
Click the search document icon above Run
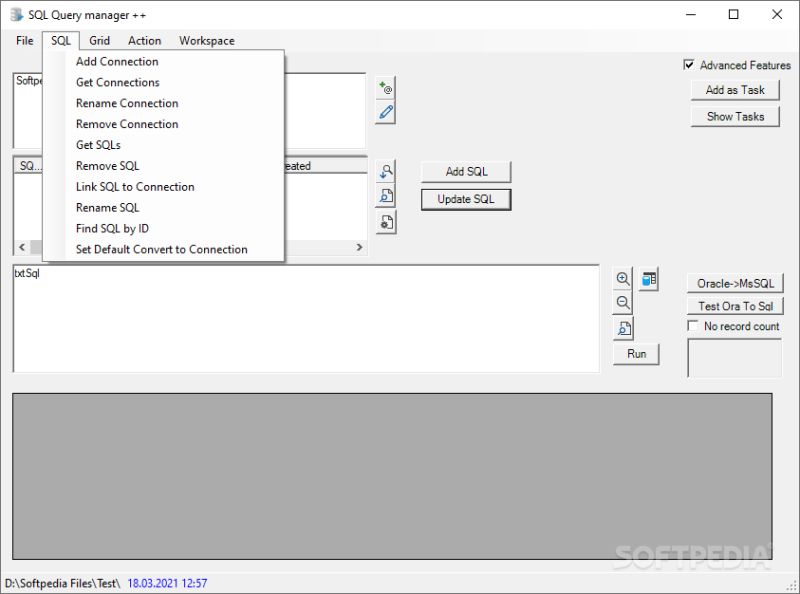623,327
